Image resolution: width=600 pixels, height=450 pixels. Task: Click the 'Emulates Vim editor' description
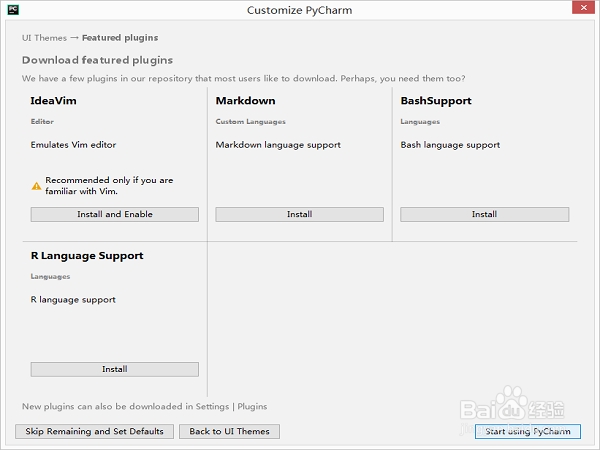coord(73,145)
